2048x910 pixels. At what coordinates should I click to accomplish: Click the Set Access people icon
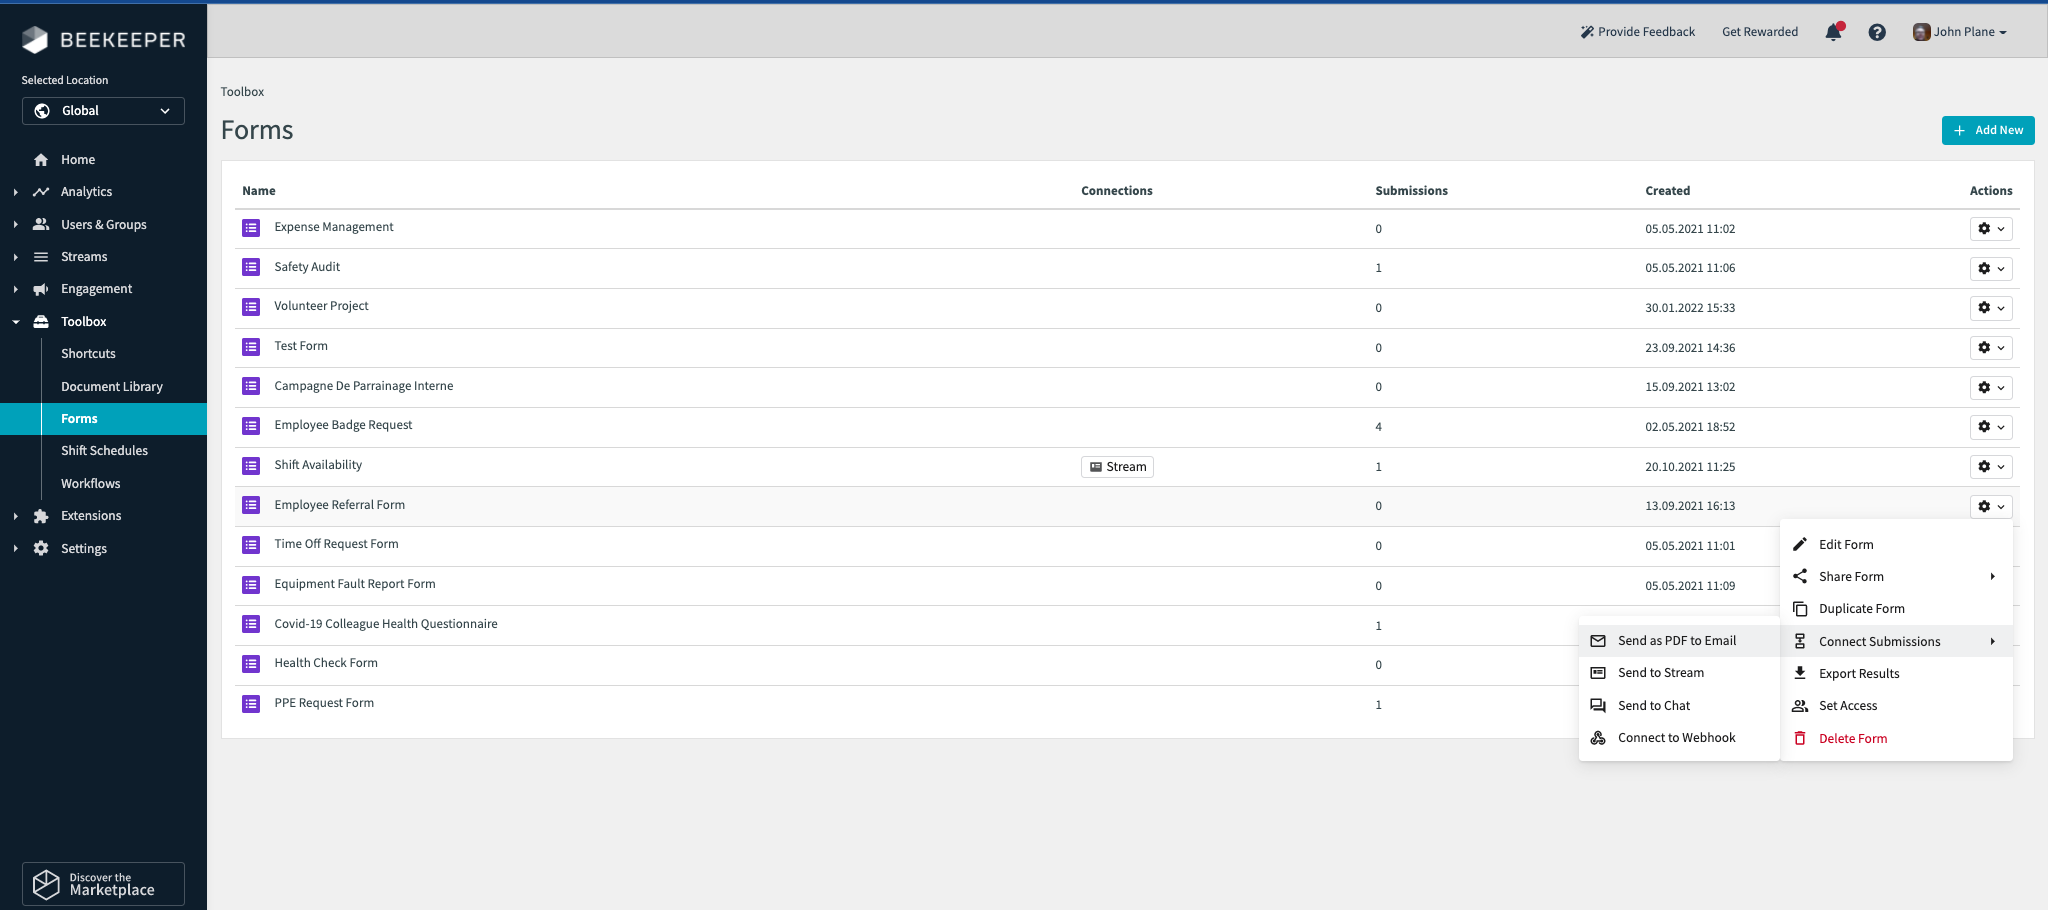pyautogui.click(x=1800, y=705)
